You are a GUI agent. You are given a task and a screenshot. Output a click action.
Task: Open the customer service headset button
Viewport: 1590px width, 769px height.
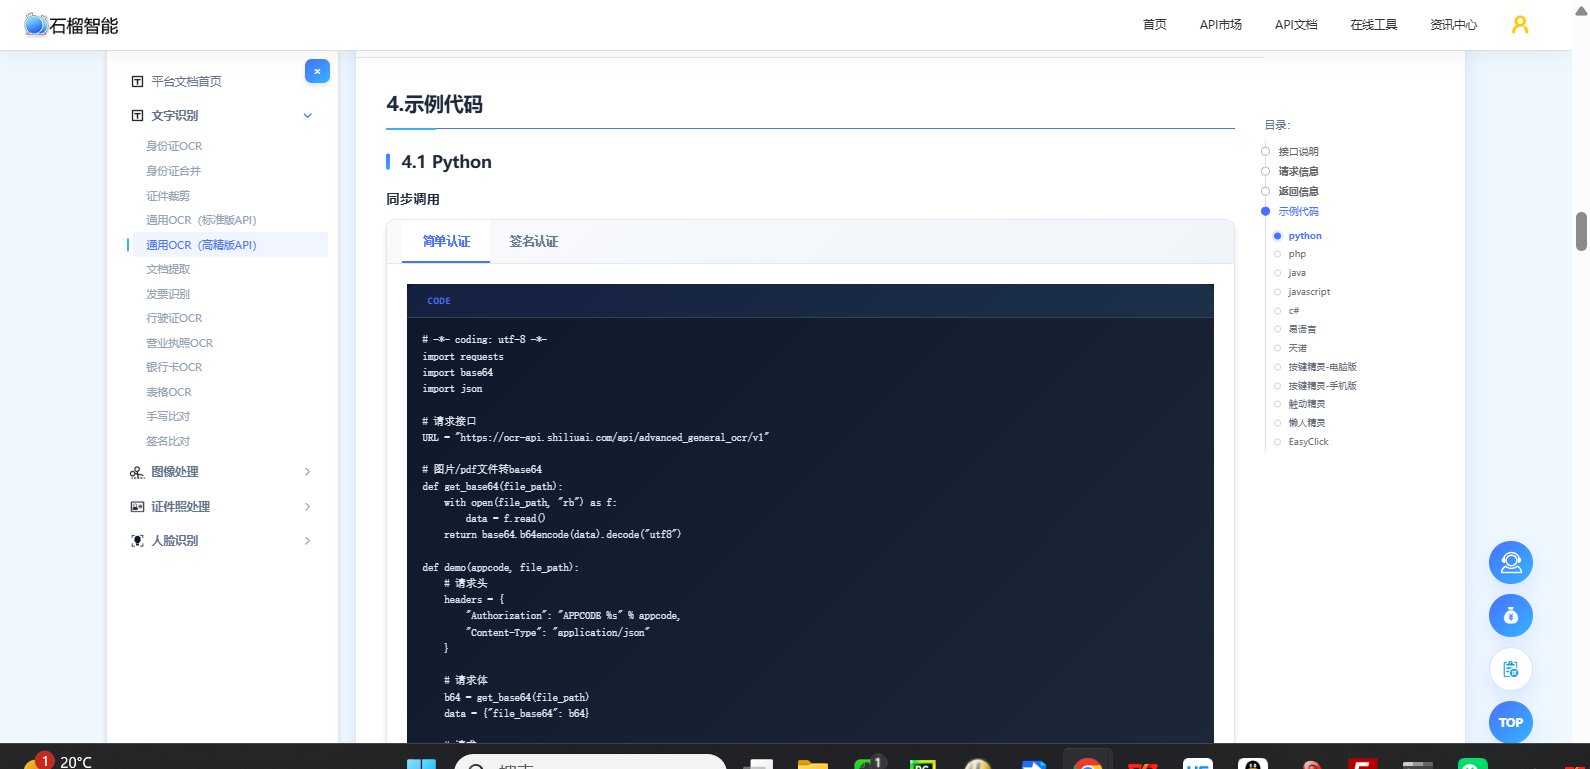pos(1511,562)
